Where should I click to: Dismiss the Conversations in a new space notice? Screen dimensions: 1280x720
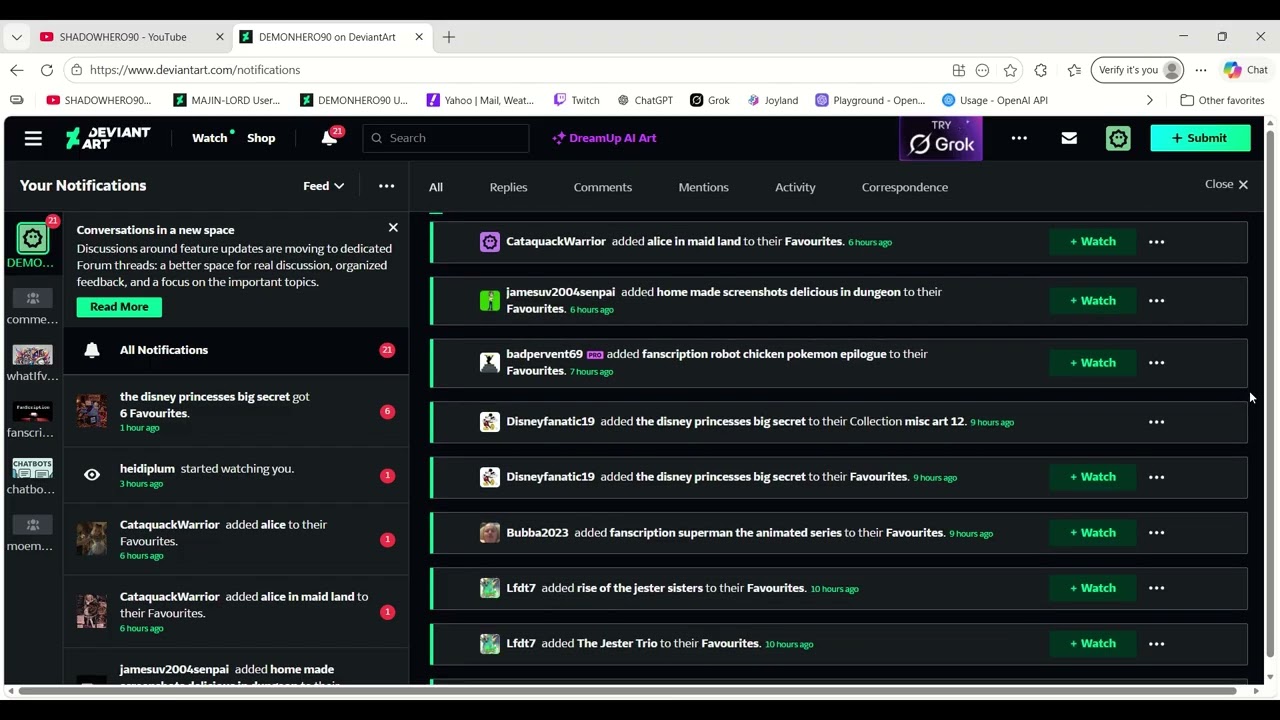click(393, 228)
